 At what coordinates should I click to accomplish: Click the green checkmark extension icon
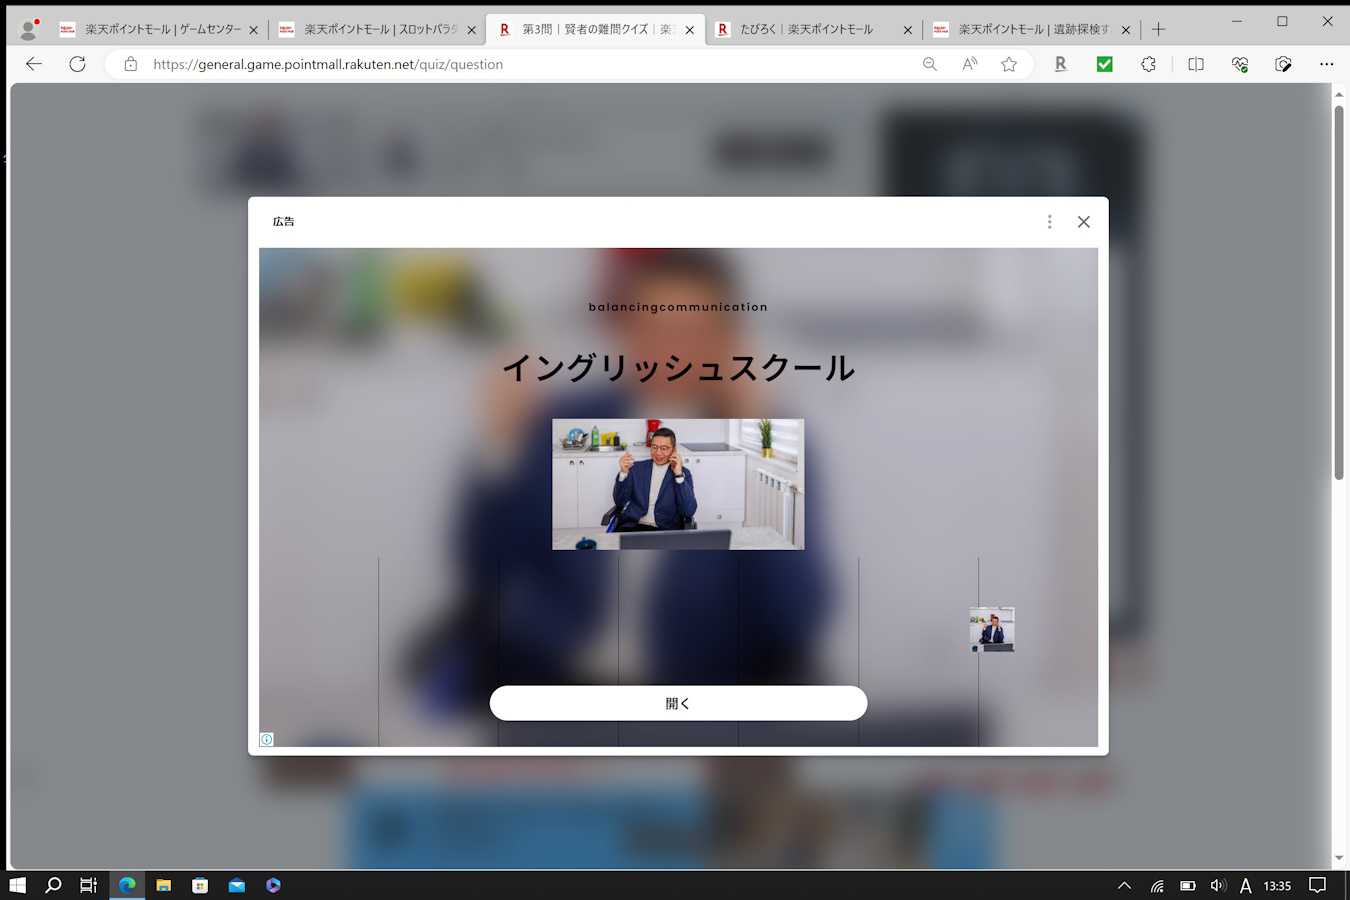click(1104, 64)
